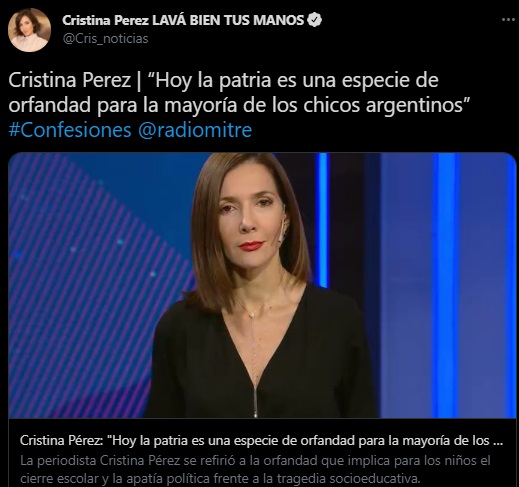Viewport: 519px width, 487px height.
Task: Visit the @radiomitre mention
Action: click(195, 130)
